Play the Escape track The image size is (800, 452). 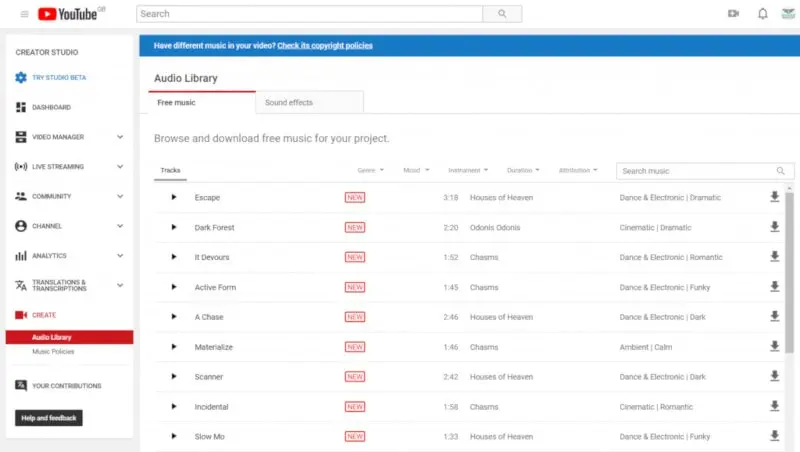pos(173,197)
